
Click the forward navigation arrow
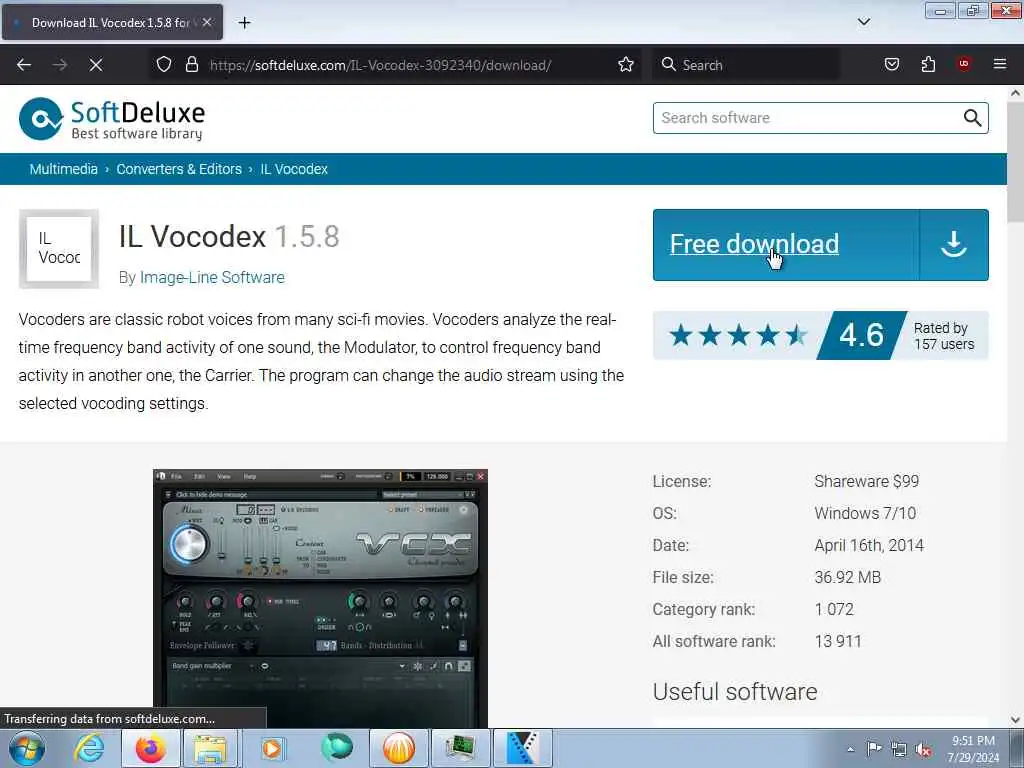coord(60,65)
